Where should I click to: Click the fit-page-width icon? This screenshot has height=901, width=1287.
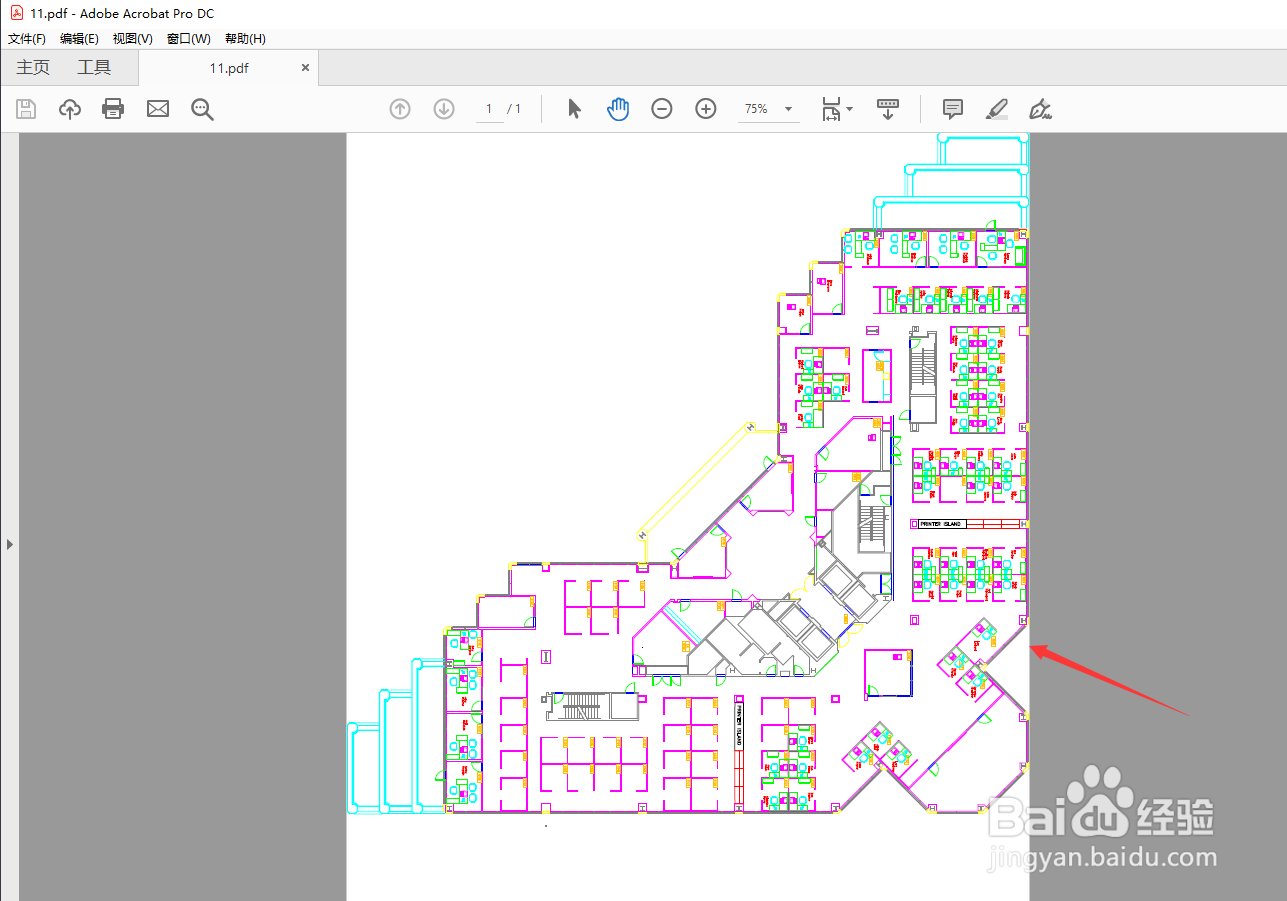coord(831,109)
